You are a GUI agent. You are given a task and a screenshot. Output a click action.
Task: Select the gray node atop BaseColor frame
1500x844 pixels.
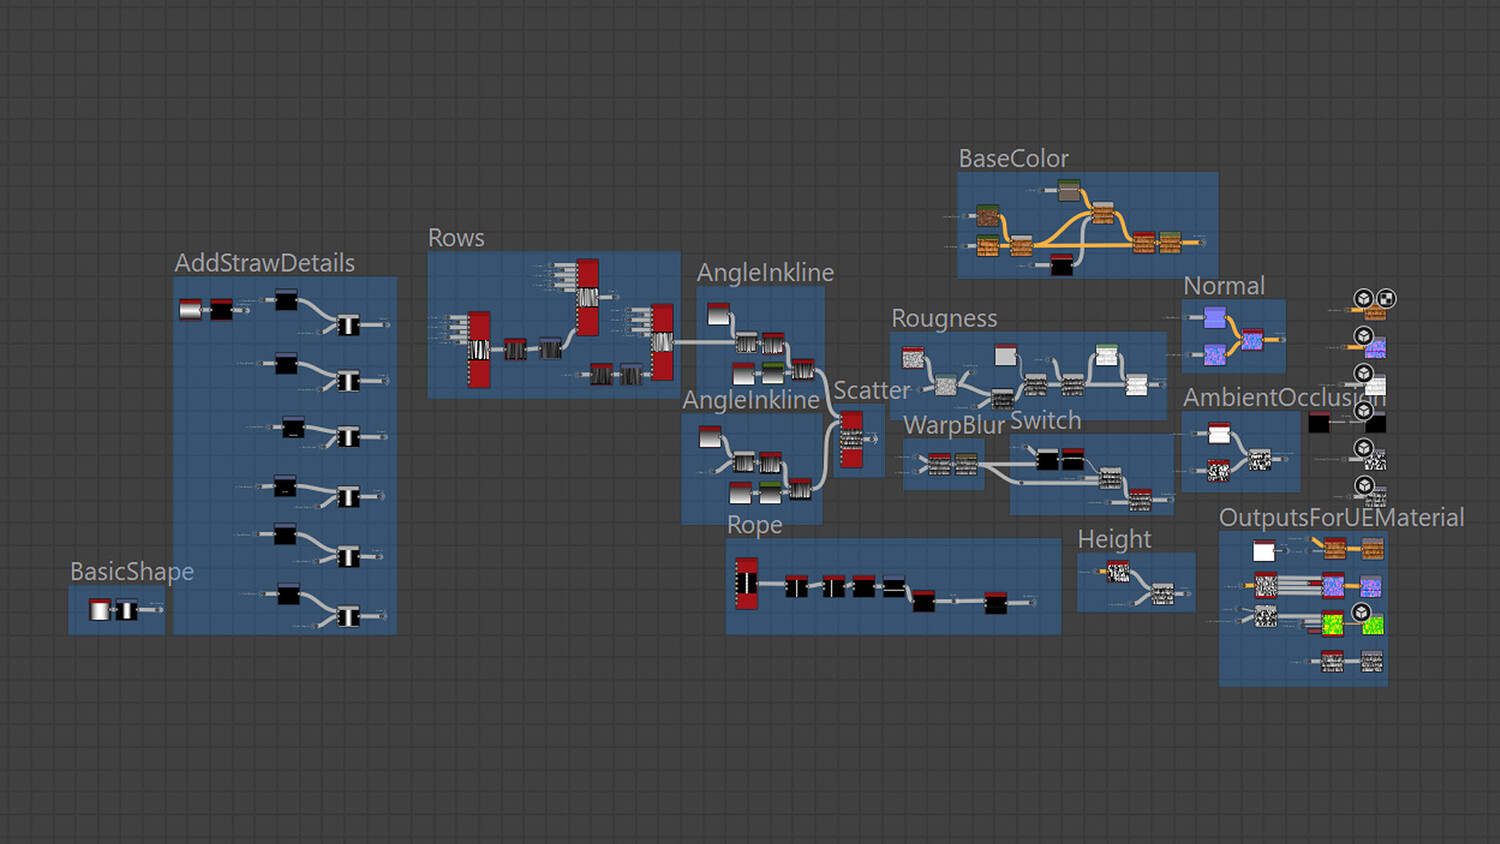[1069, 190]
